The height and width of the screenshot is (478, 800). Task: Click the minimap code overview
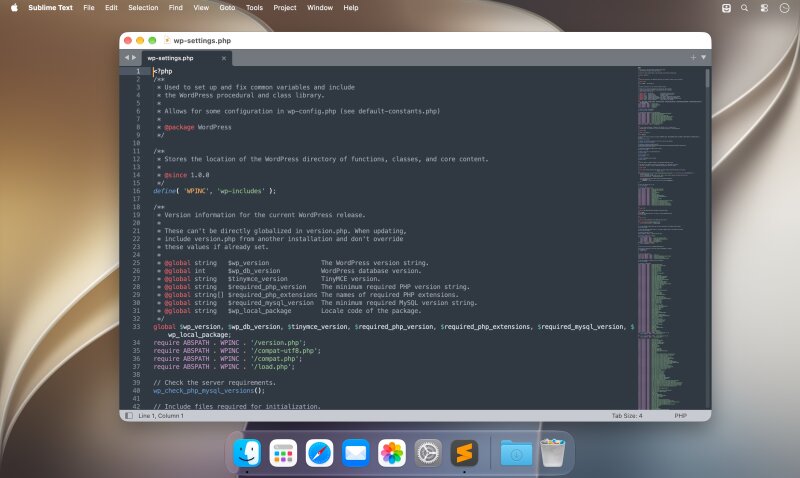coord(670,238)
